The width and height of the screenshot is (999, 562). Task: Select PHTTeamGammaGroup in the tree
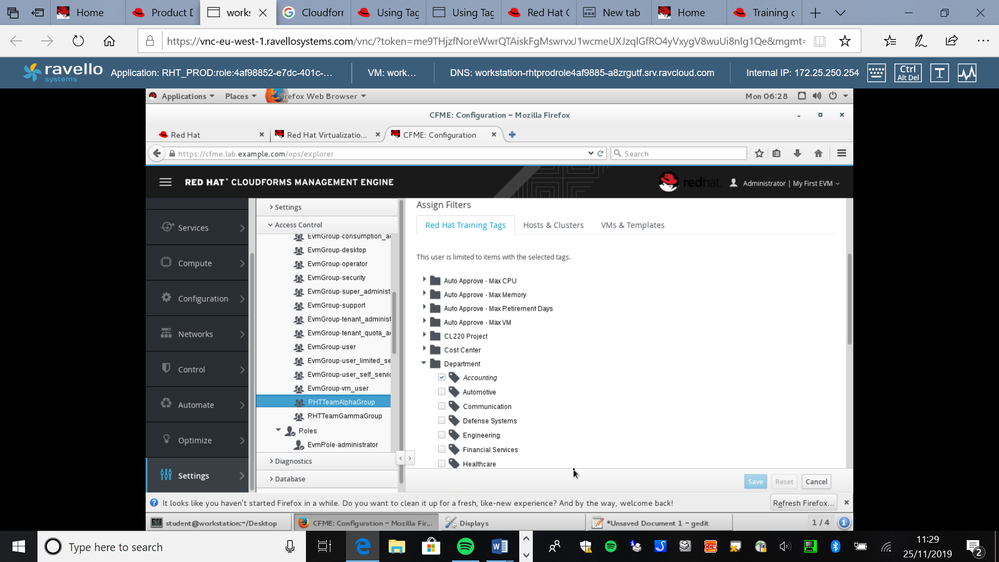pyautogui.click(x=344, y=416)
